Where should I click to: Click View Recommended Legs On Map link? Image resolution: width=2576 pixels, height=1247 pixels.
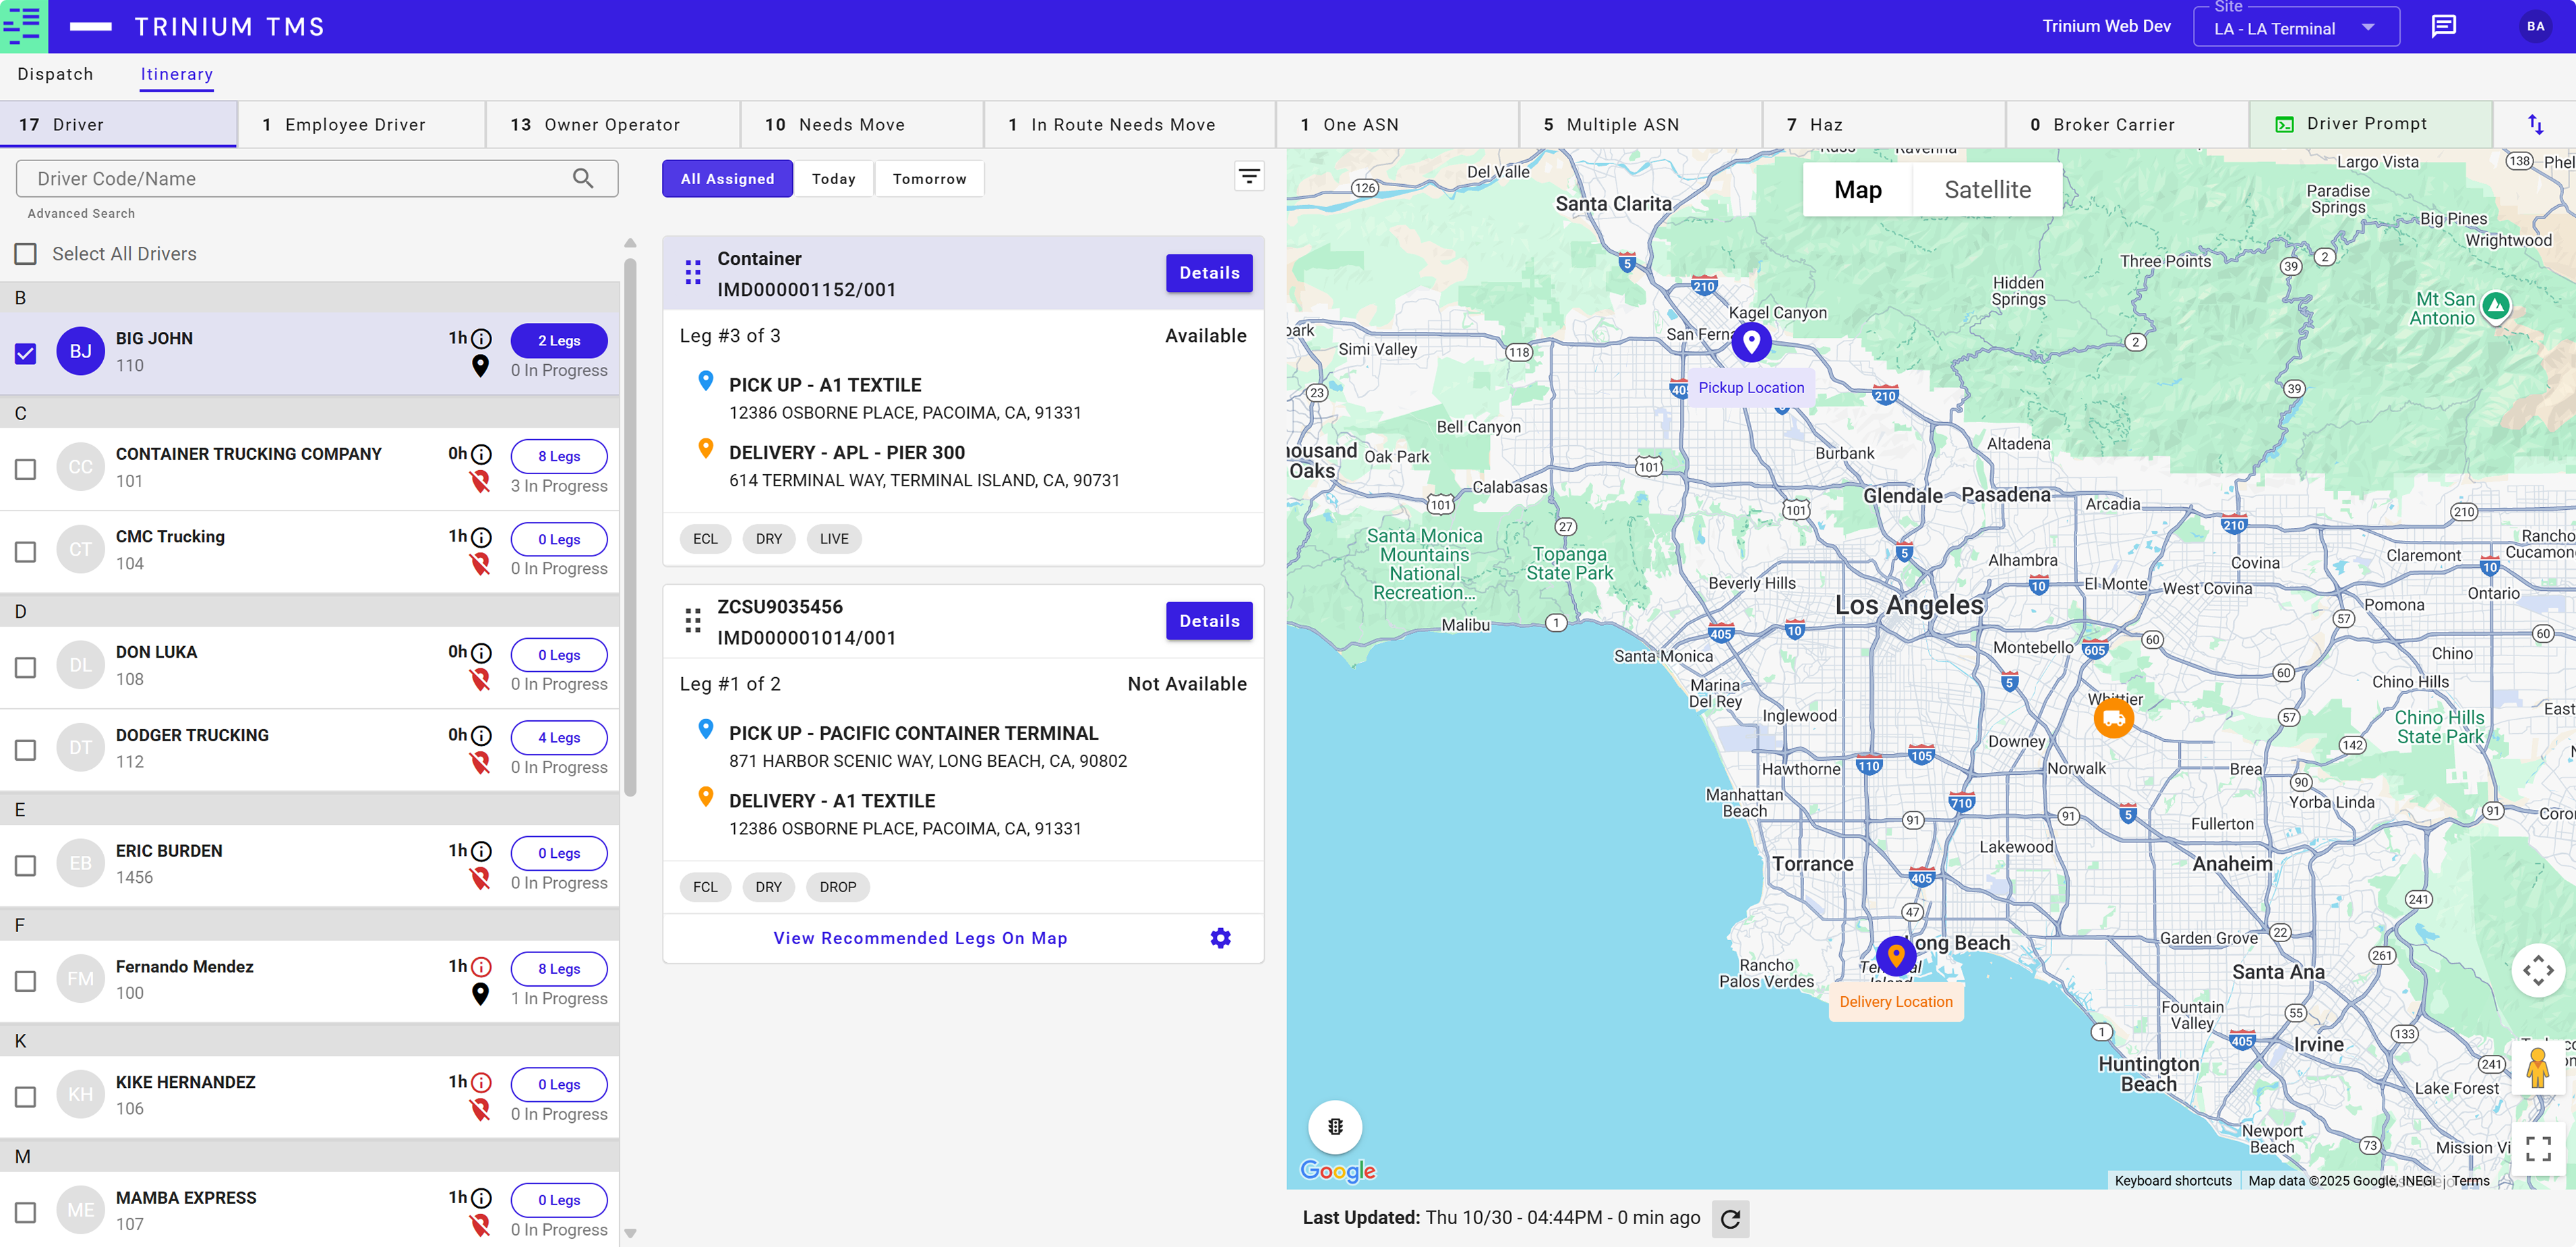click(919, 938)
